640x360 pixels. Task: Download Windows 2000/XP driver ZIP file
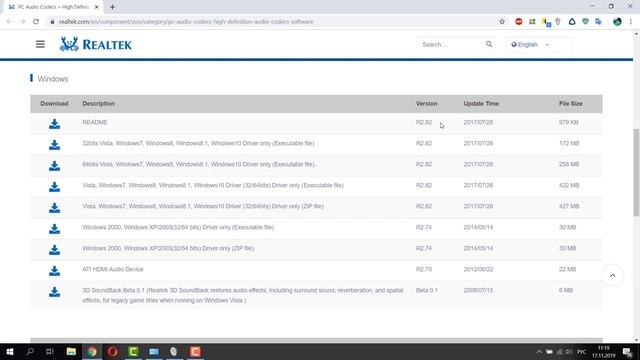click(54, 250)
